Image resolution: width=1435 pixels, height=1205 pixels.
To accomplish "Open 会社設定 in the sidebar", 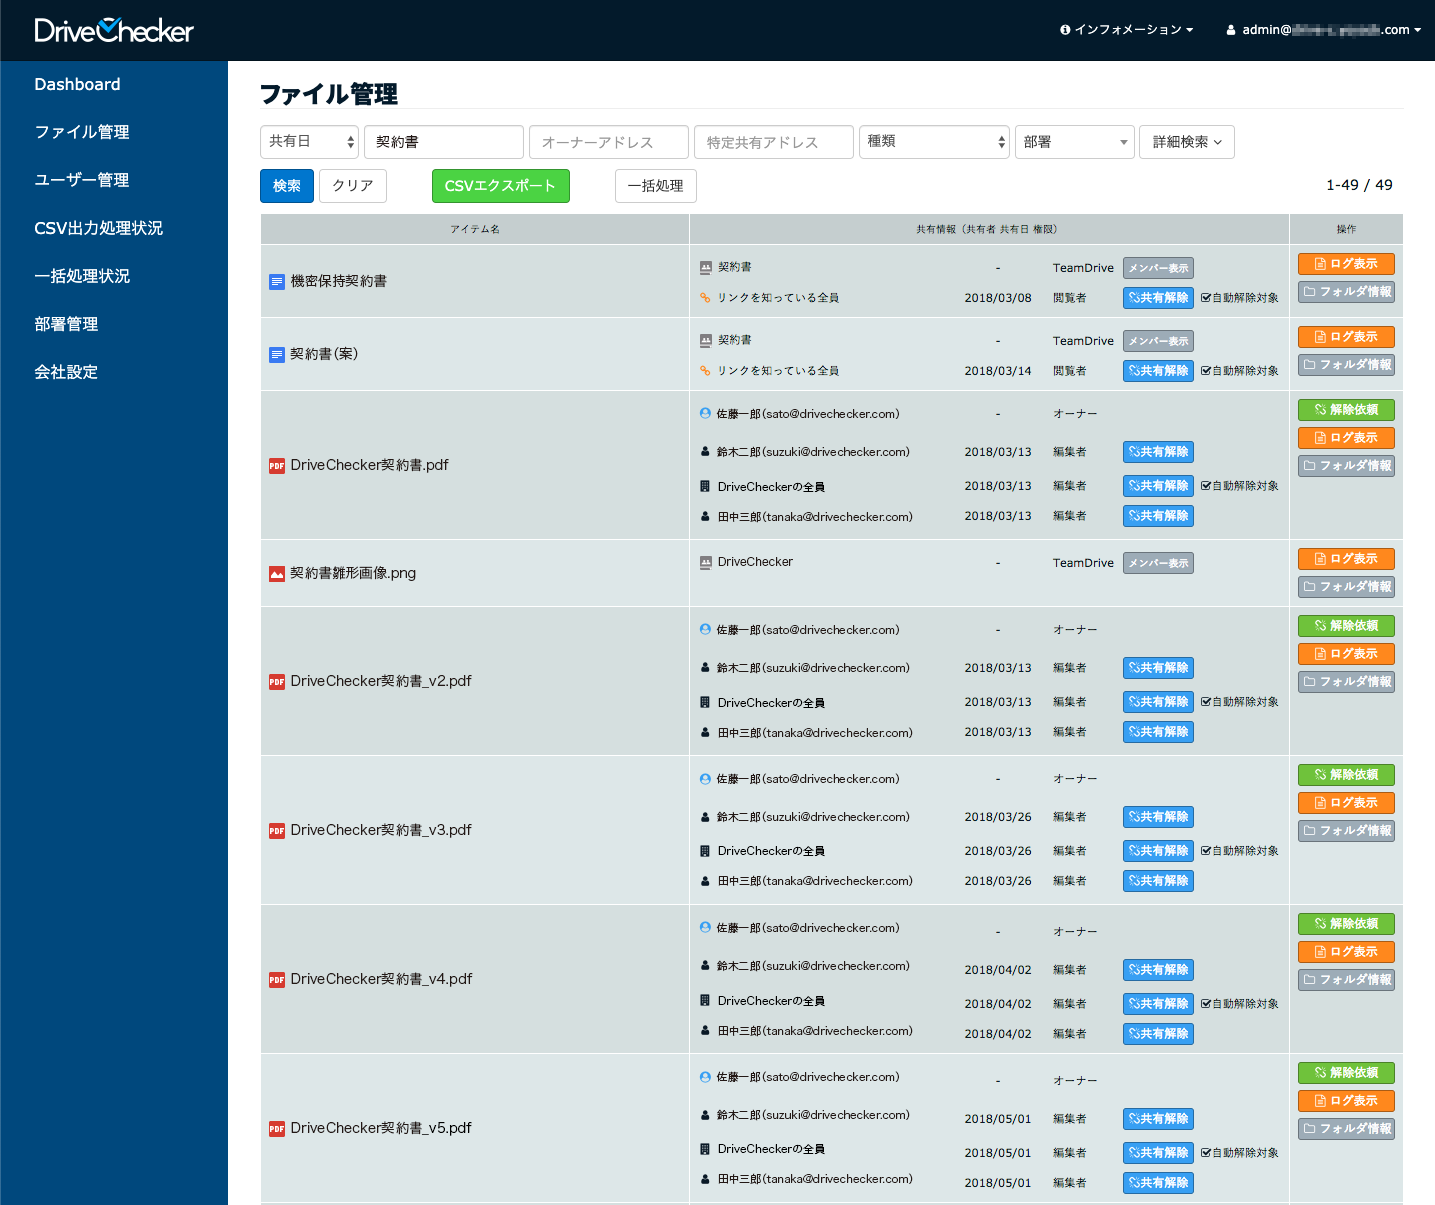I will tap(66, 372).
